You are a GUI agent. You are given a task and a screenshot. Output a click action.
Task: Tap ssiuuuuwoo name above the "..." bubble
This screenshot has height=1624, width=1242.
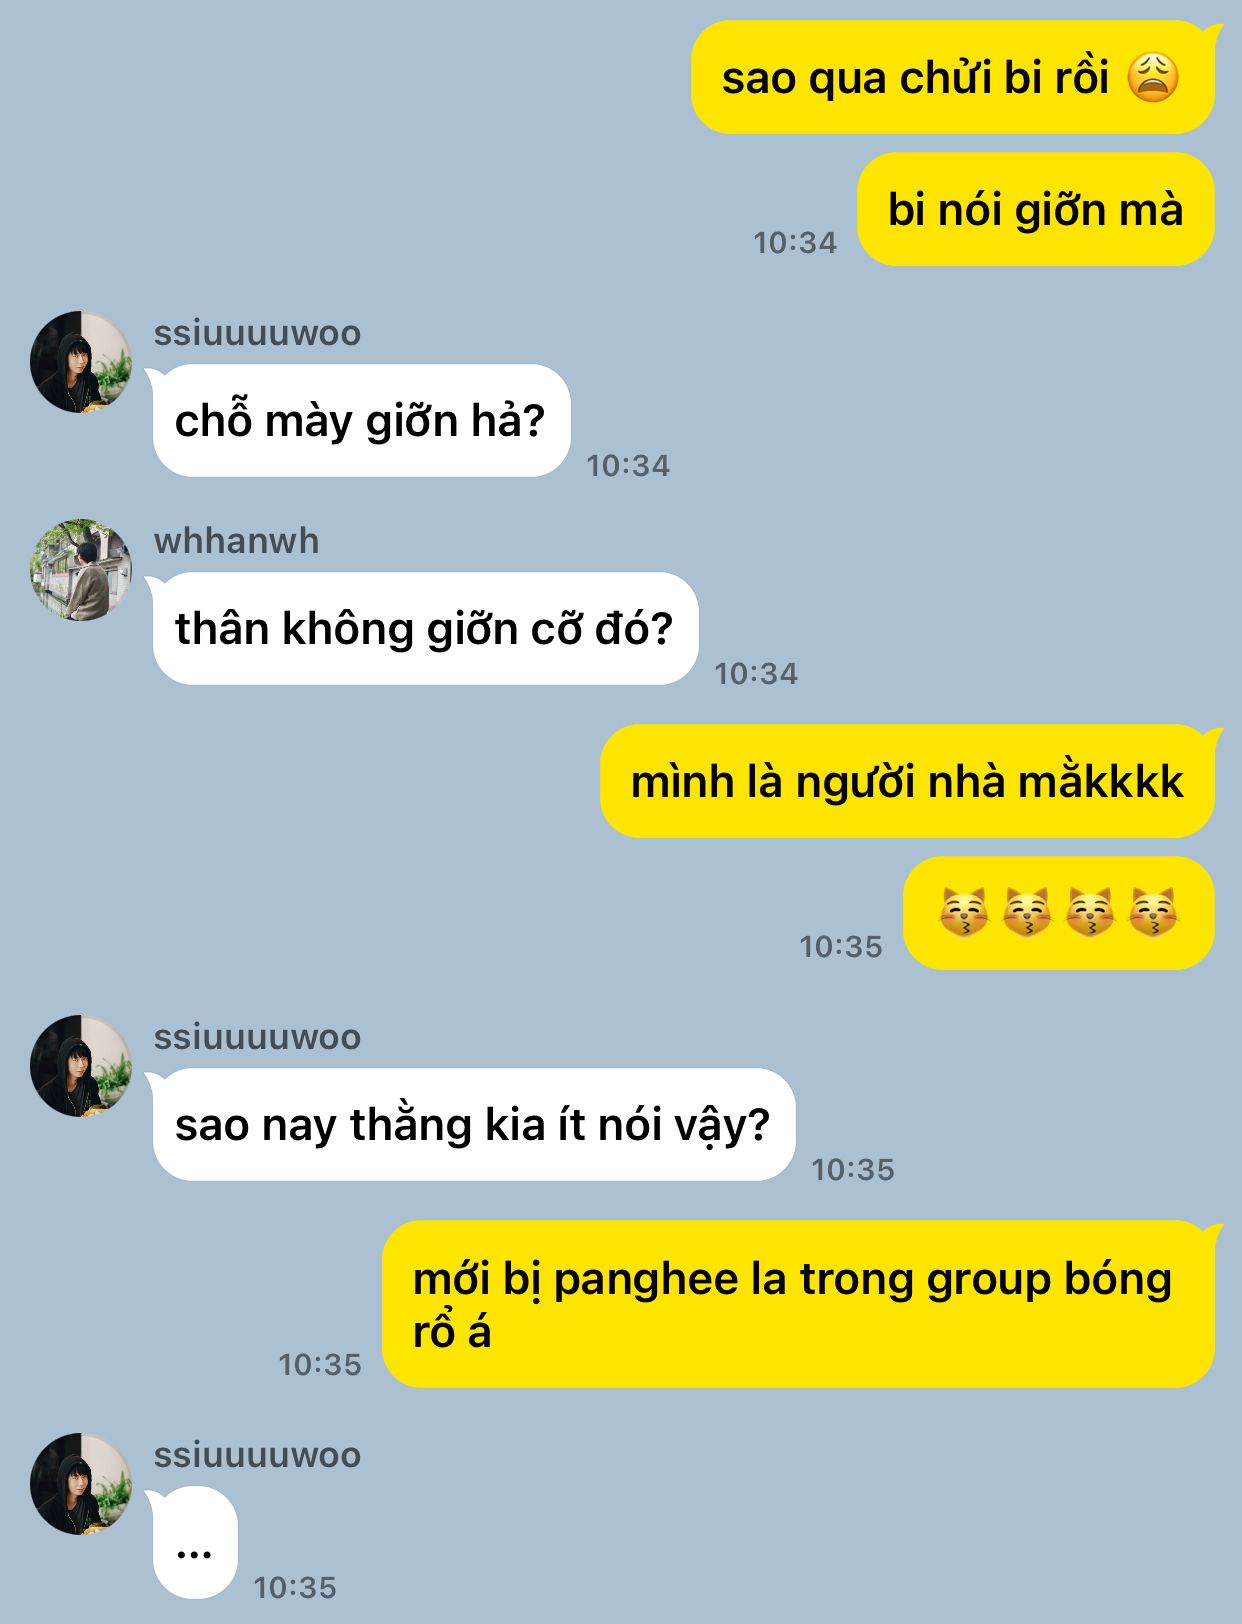[x=257, y=1455]
